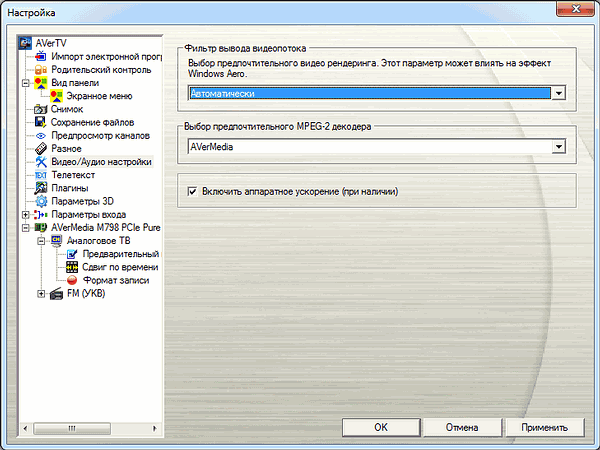Collapse the Вид панели tree node
The width and height of the screenshot is (600, 450).
[x=25, y=83]
